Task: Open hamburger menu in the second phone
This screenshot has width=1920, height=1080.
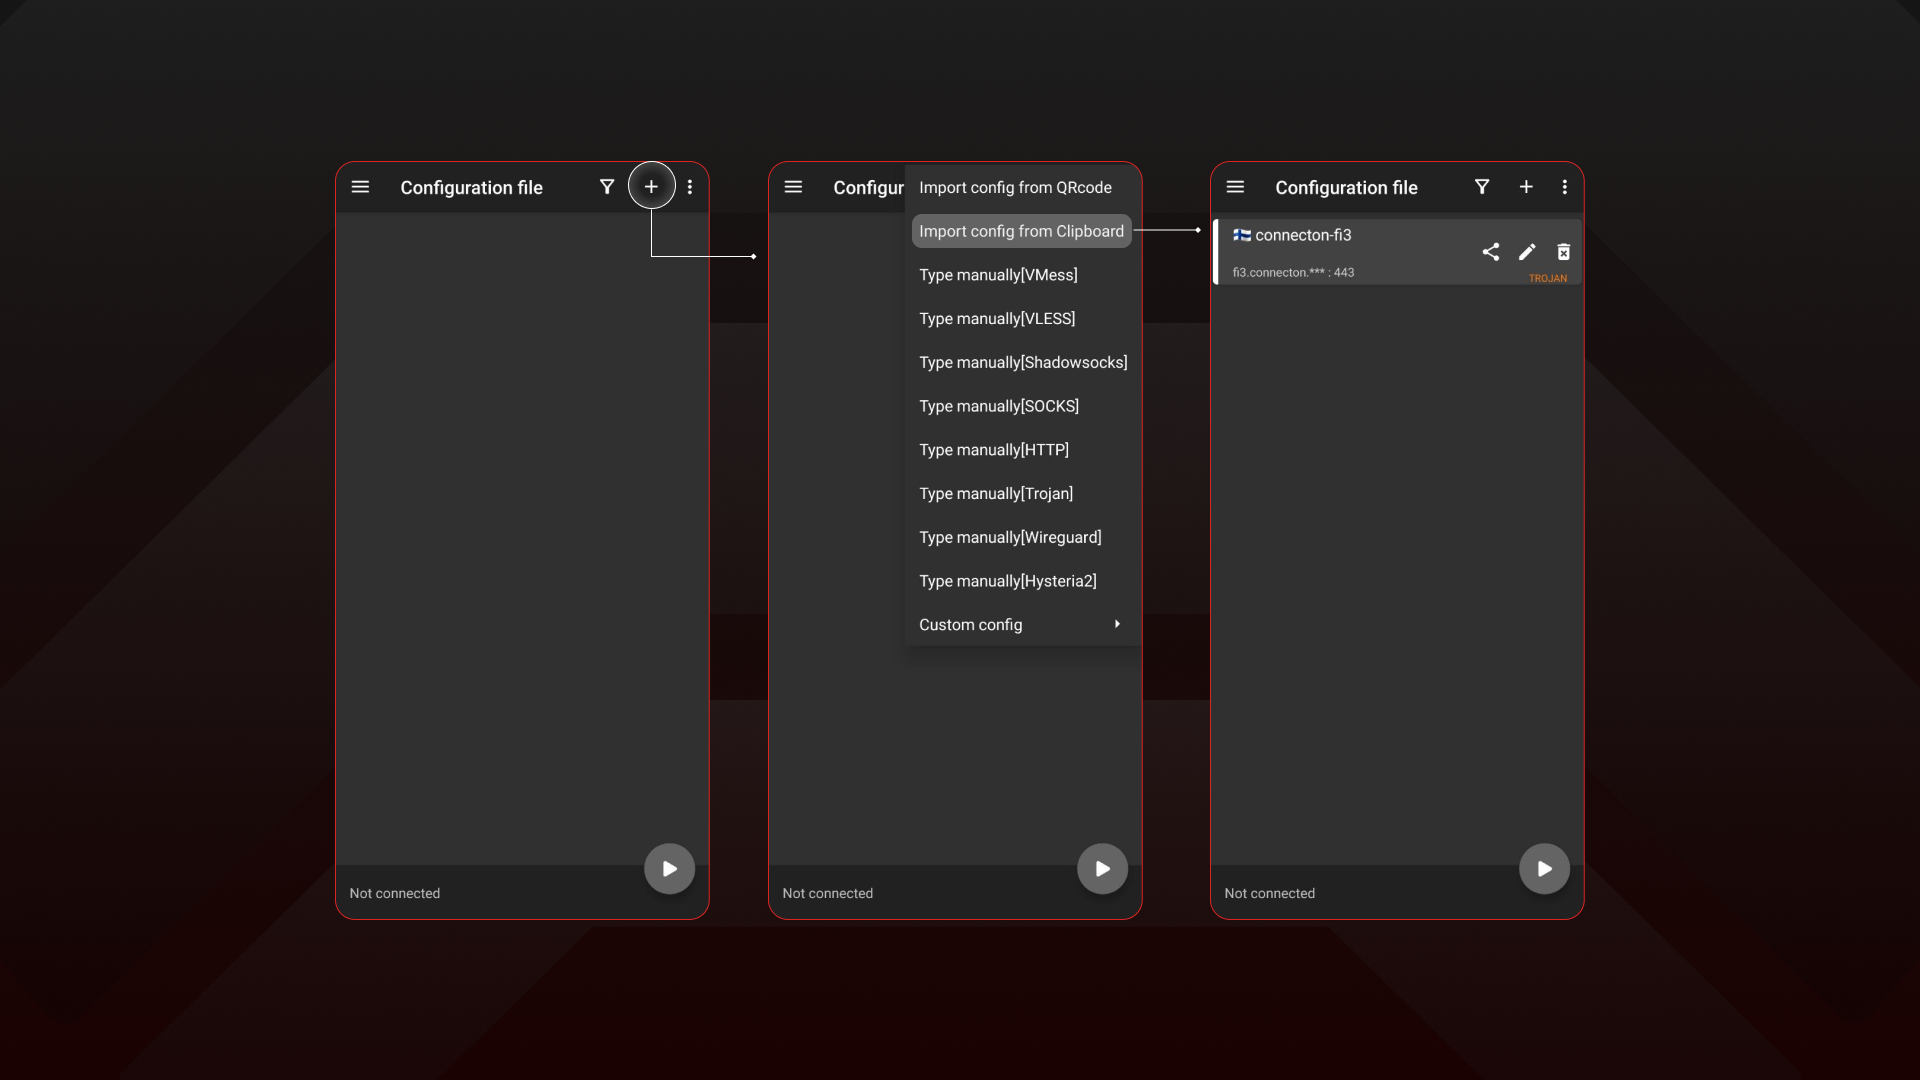Action: click(x=793, y=187)
